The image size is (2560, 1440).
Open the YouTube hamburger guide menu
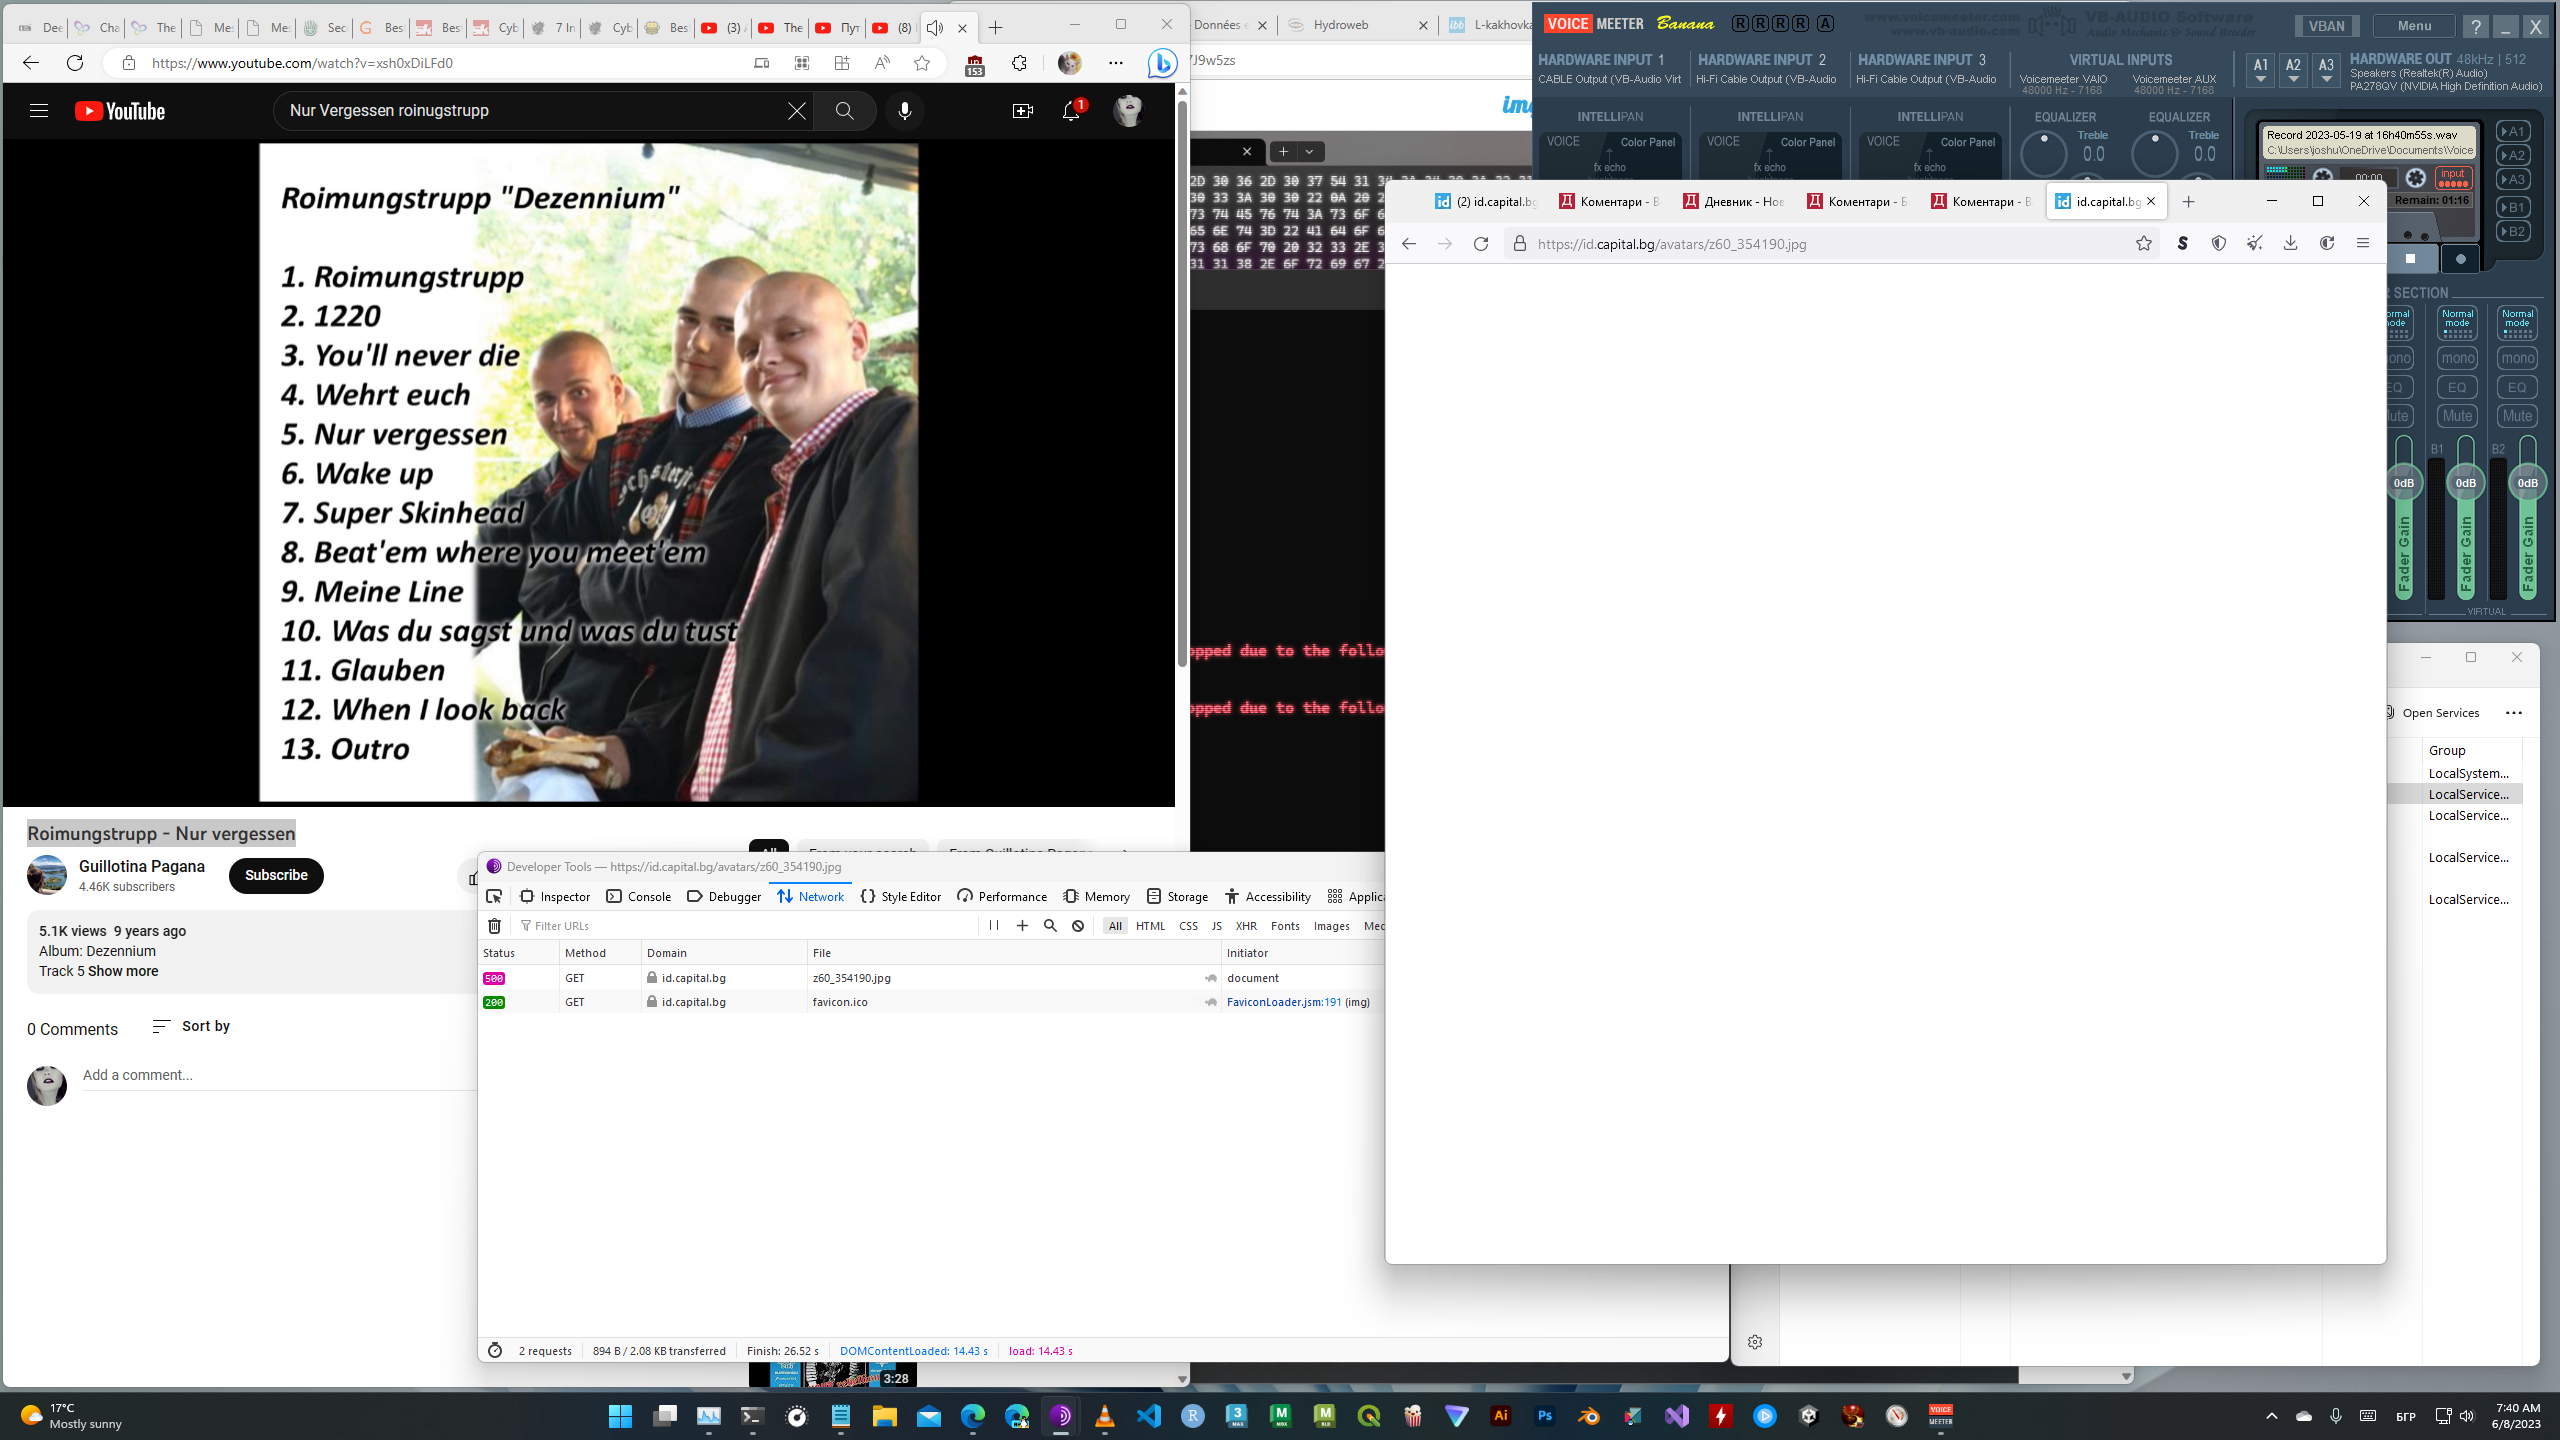(39, 111)
